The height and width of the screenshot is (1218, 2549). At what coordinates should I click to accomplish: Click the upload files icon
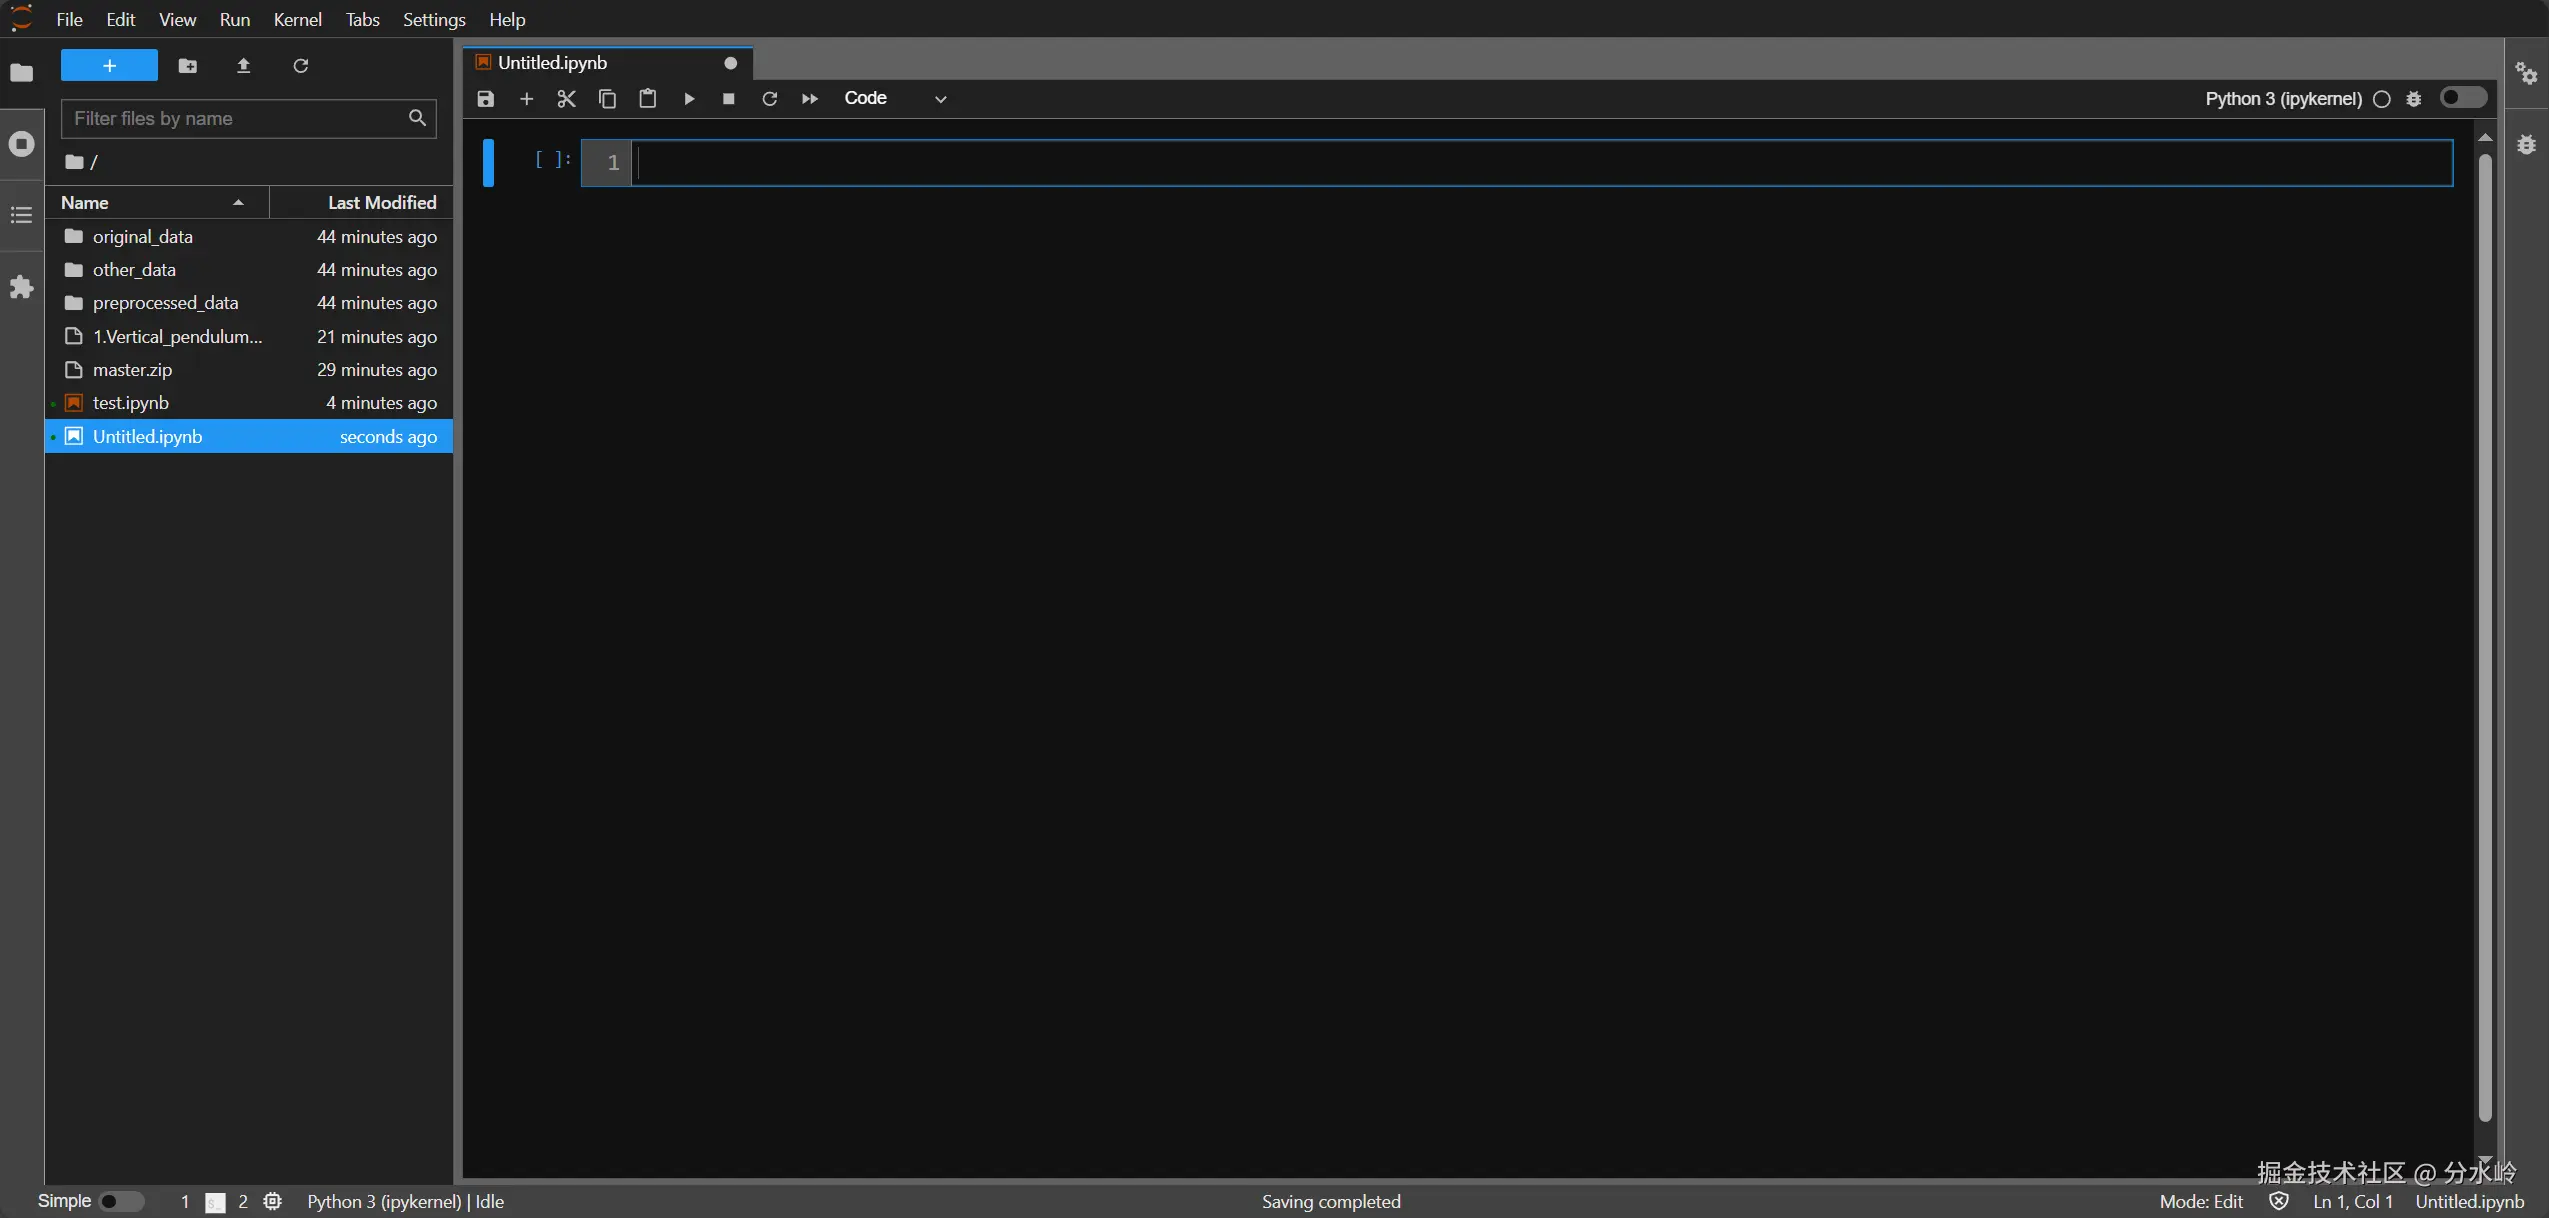(x=243, y=66)
